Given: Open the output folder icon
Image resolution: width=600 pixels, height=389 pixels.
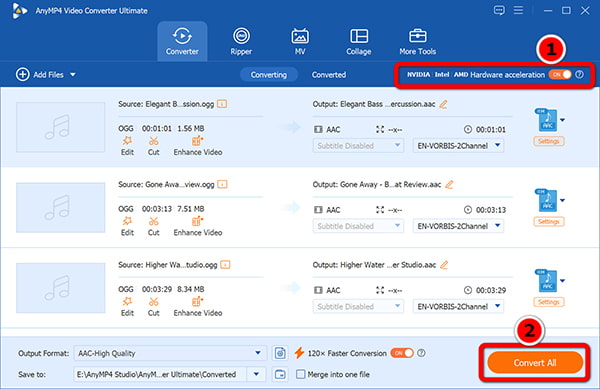Looking at the screenshot, I should 280,374.
